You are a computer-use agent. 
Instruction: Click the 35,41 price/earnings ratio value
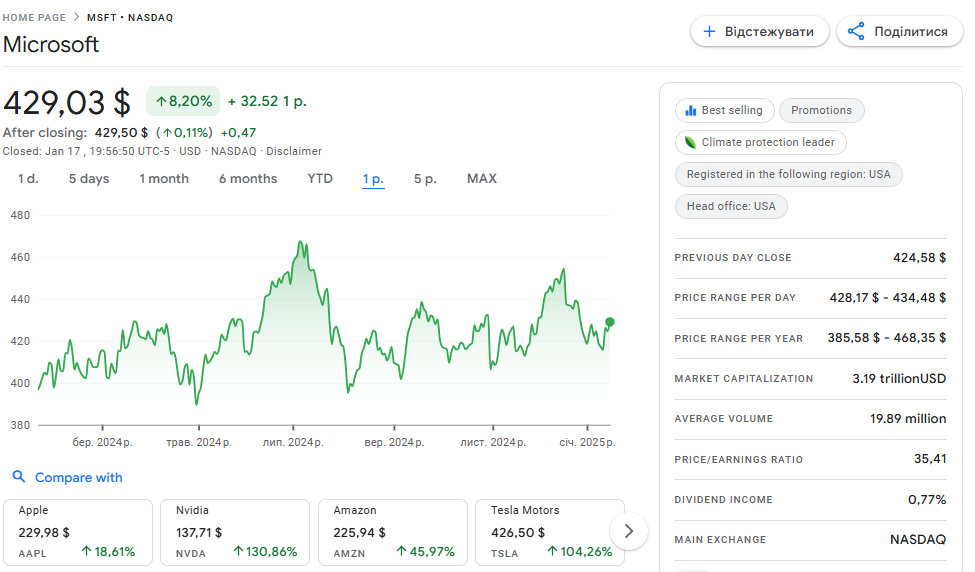[930, 459]
